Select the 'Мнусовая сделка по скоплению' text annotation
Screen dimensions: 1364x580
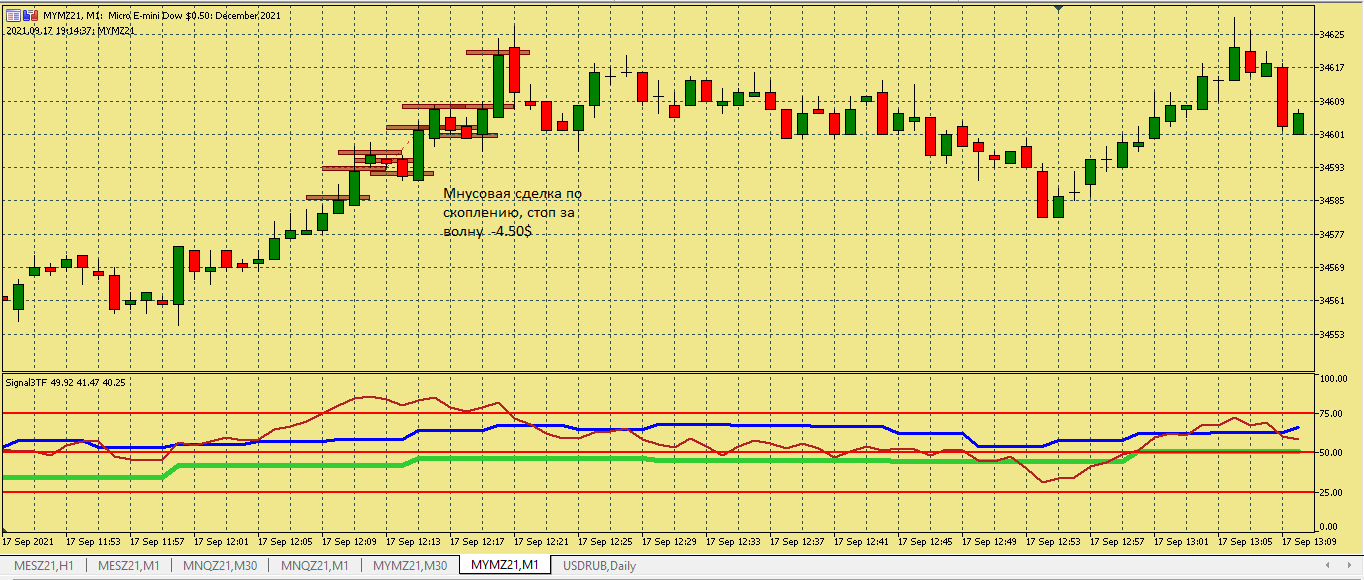[512, 212]
